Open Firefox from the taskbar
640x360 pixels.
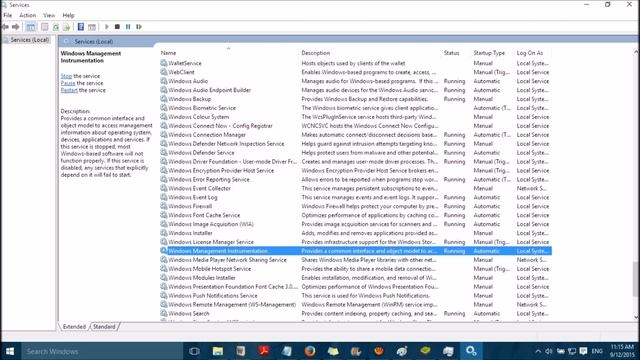point(310,351)
